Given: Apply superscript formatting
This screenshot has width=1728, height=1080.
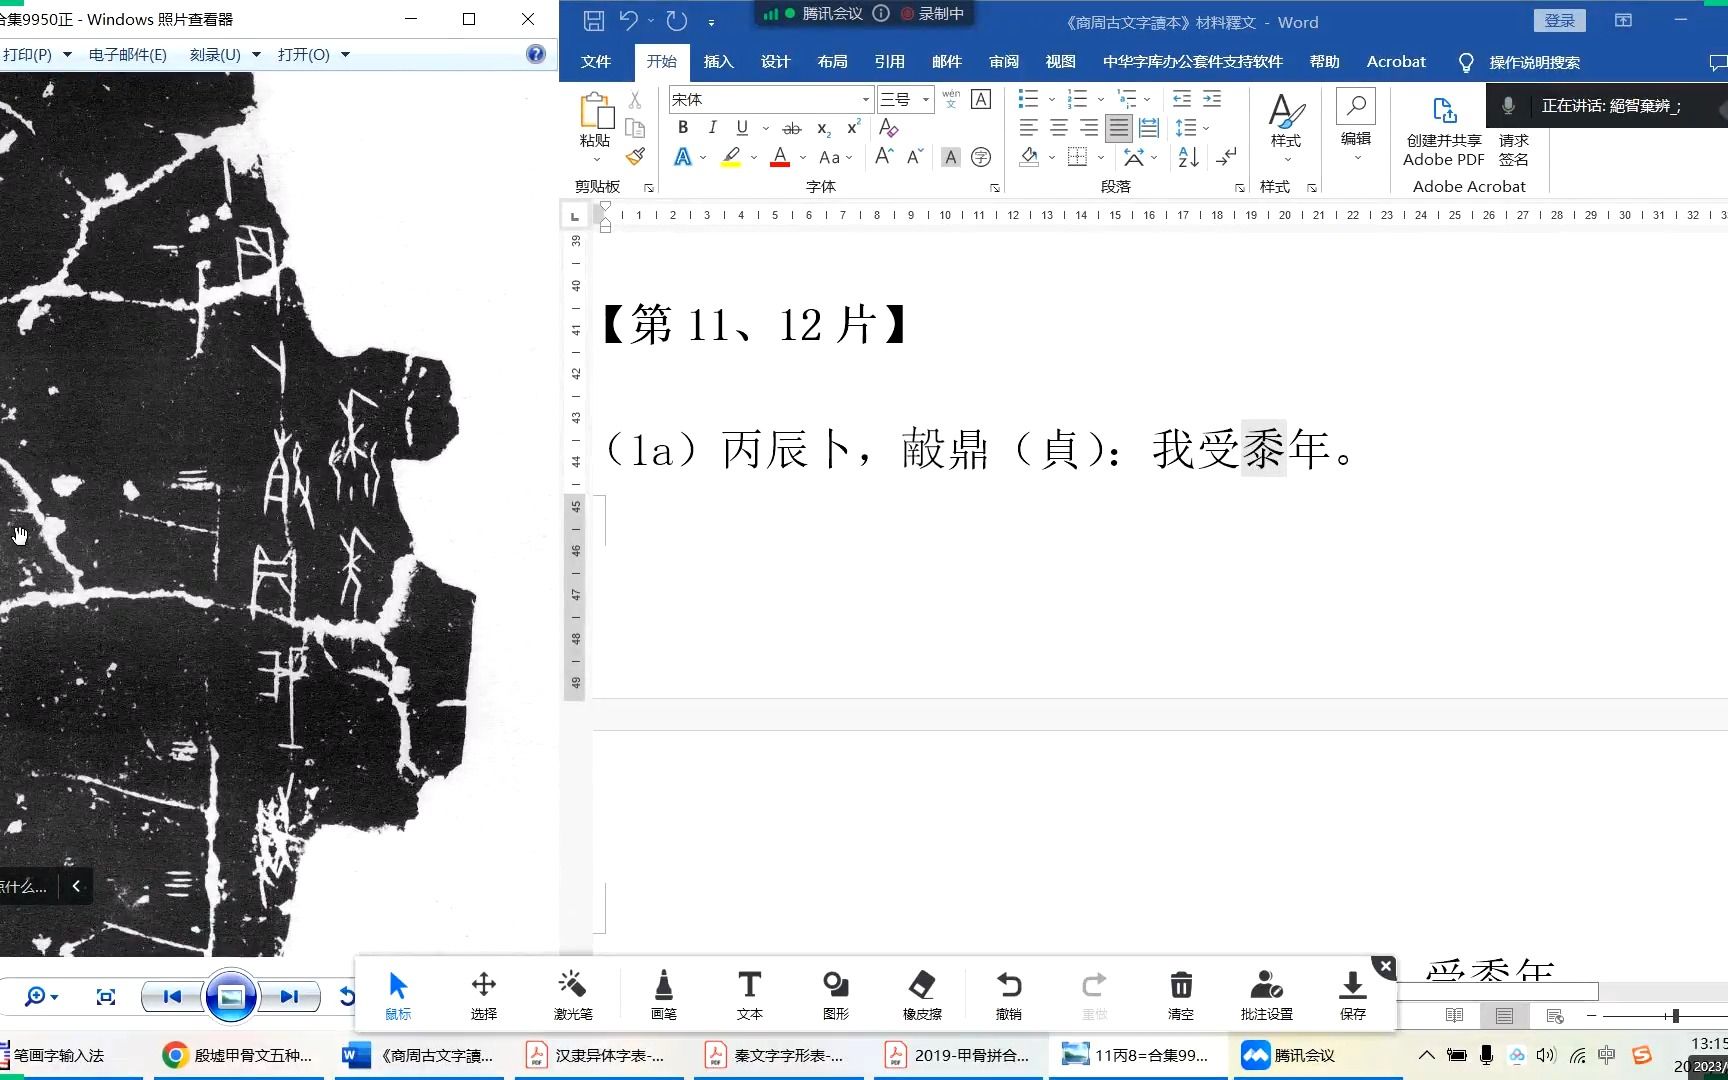Looking at the screenshot, I should (853, 128).
